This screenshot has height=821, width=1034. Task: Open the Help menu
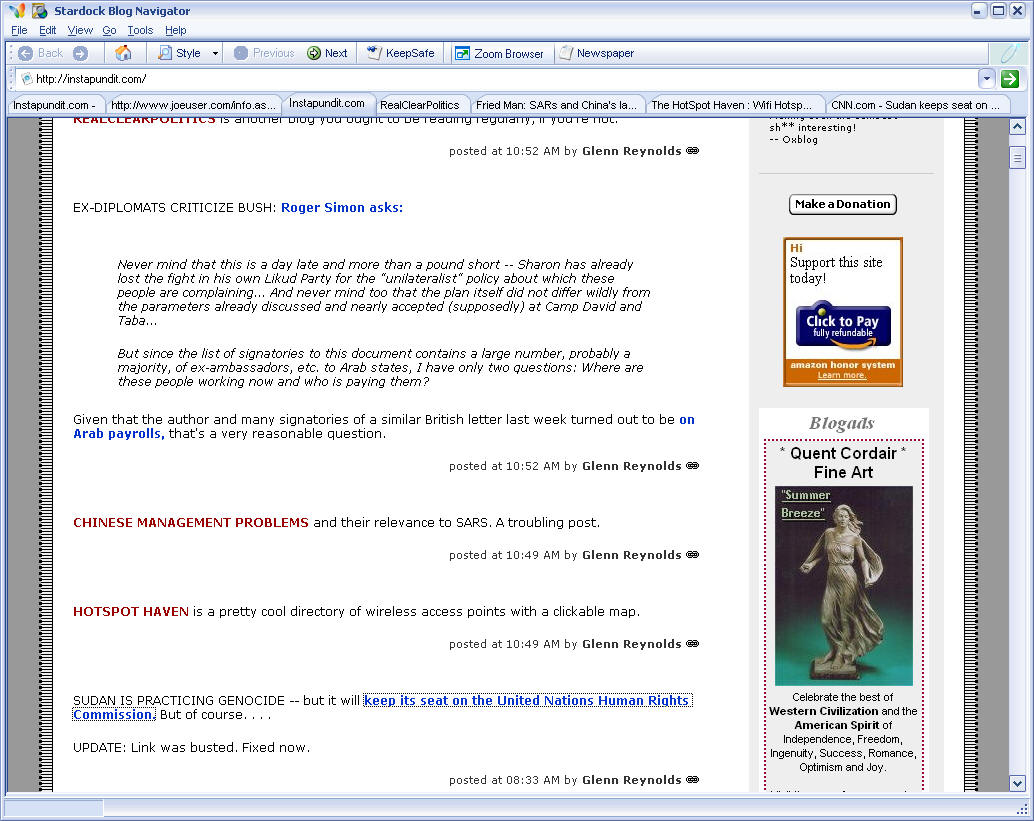point(175,30)
